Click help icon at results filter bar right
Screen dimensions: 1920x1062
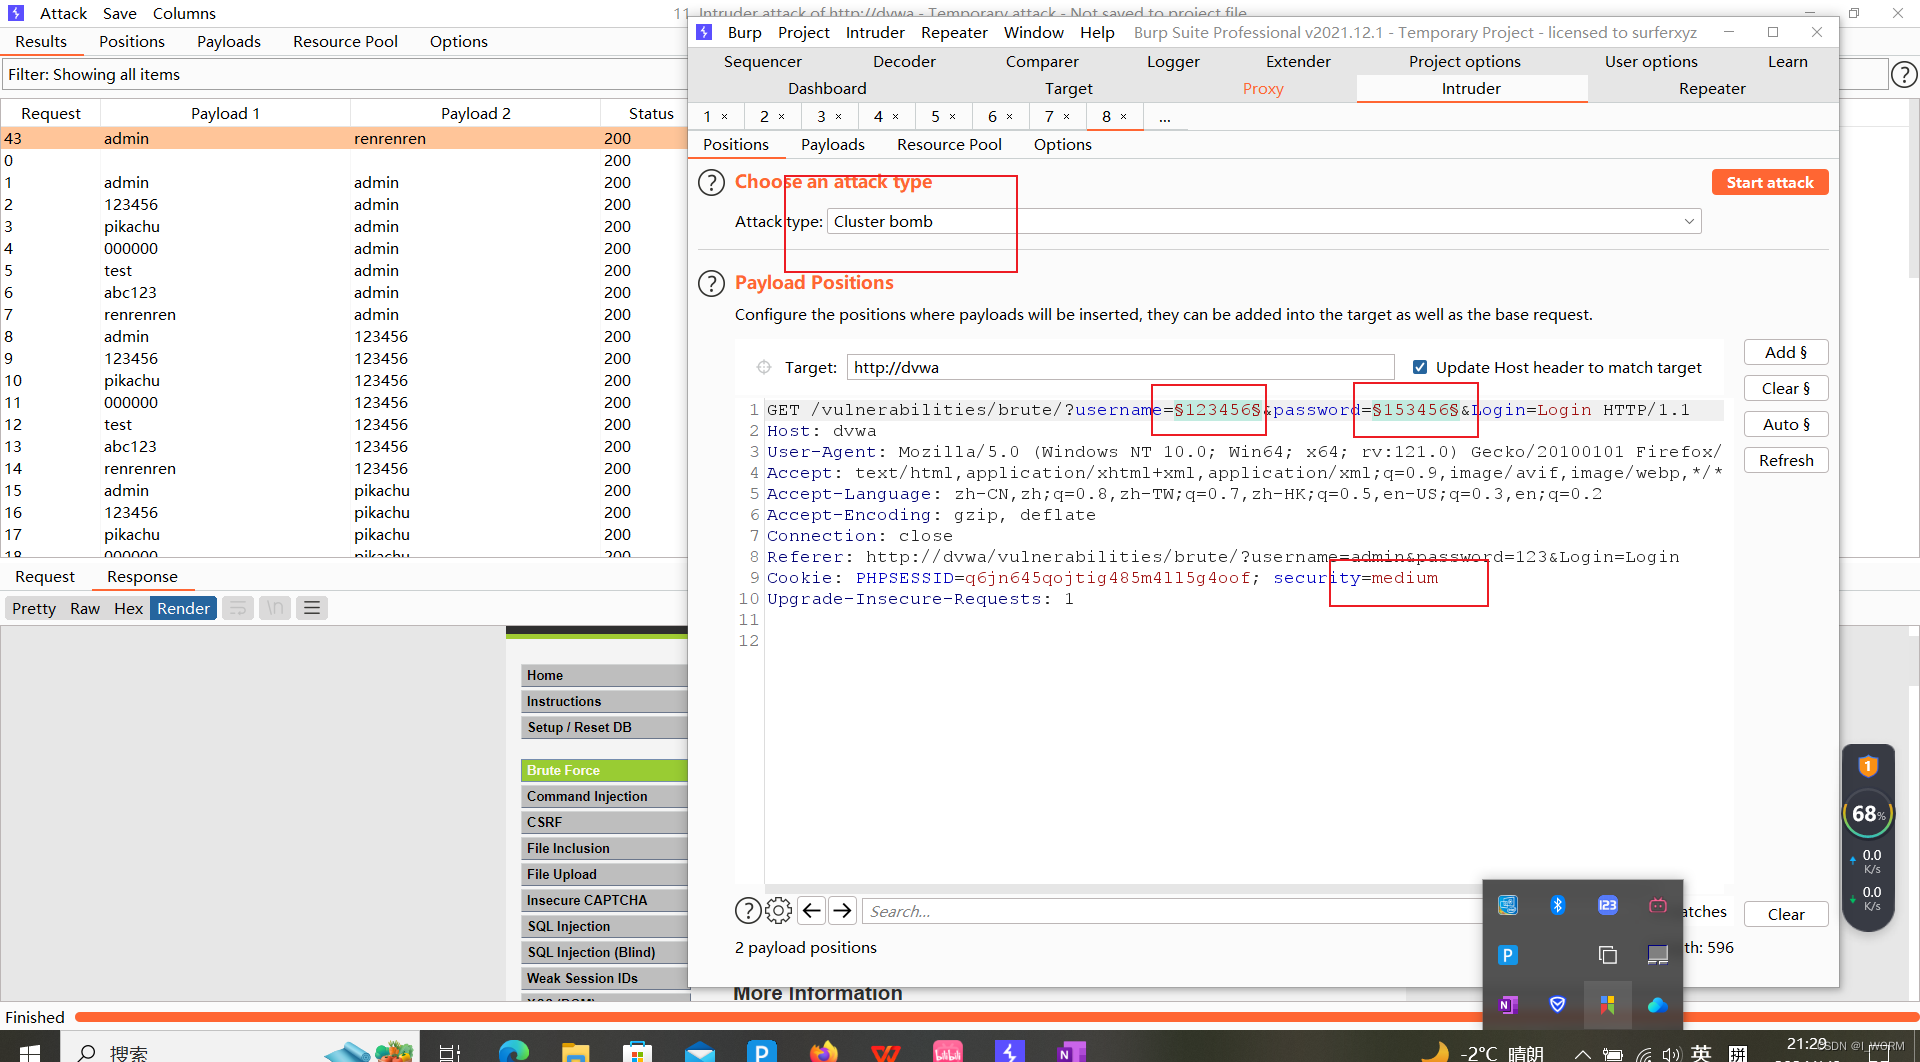point(1904,74)
